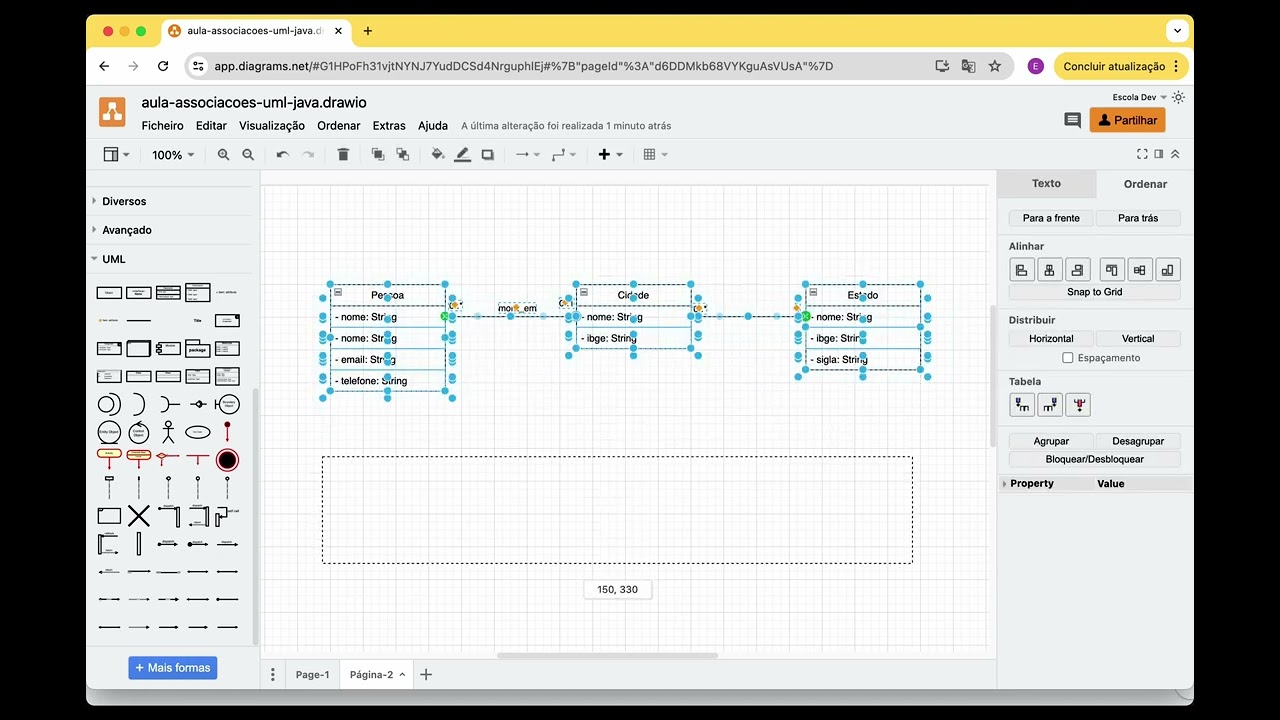Image resolution: width=1280 pixels, height=720 pixels.
Task: Open the Editar menu
Action: pos(211,126)
